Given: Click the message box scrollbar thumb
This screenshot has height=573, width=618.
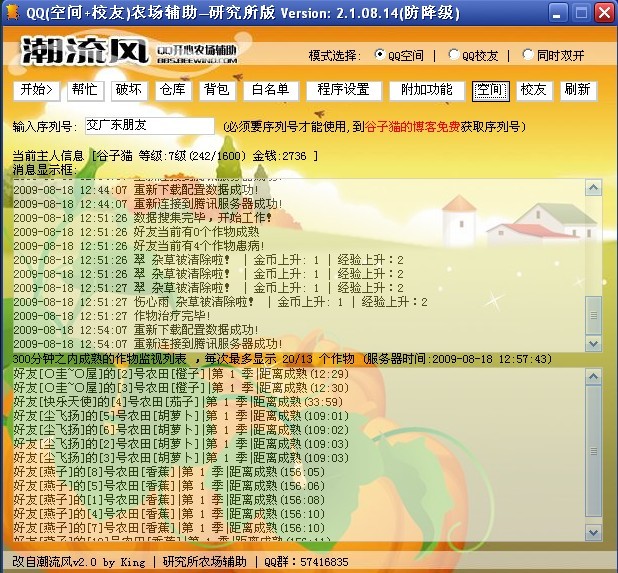Looking at the screenshot, I should click(x=593, y=315).
